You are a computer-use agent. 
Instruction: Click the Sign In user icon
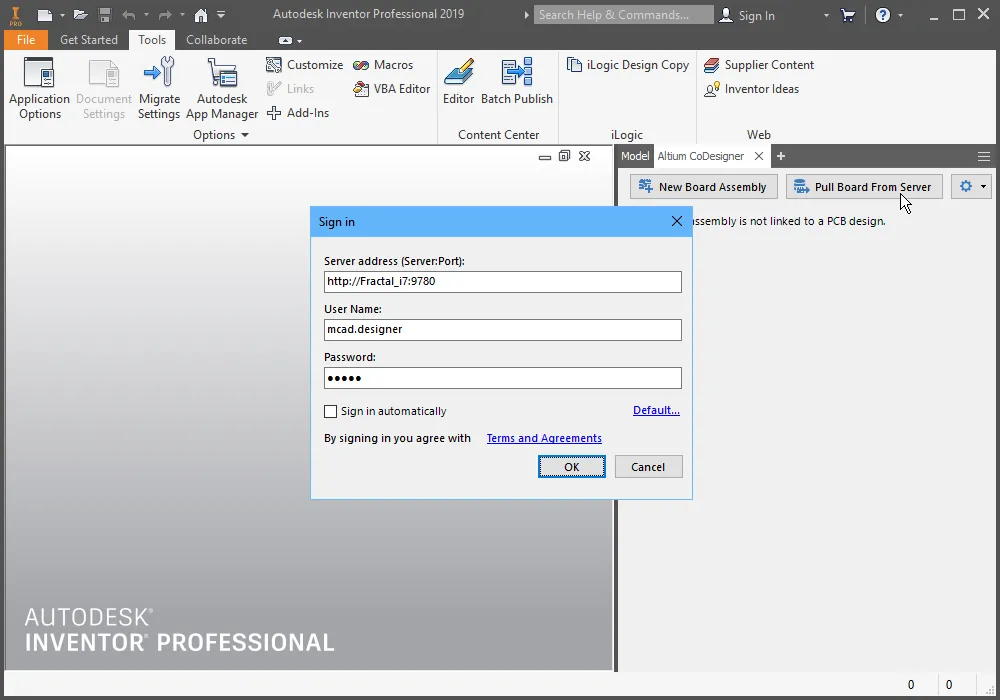pyautogui.click(x=726, y=15)
